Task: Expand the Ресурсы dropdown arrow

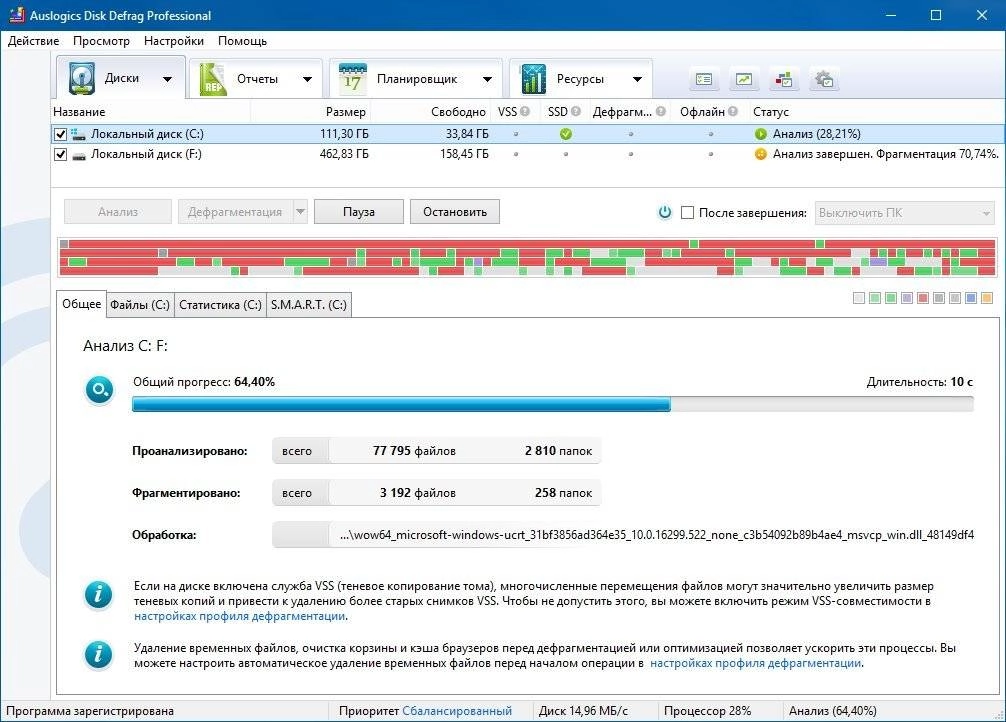Action: [637, 80]
